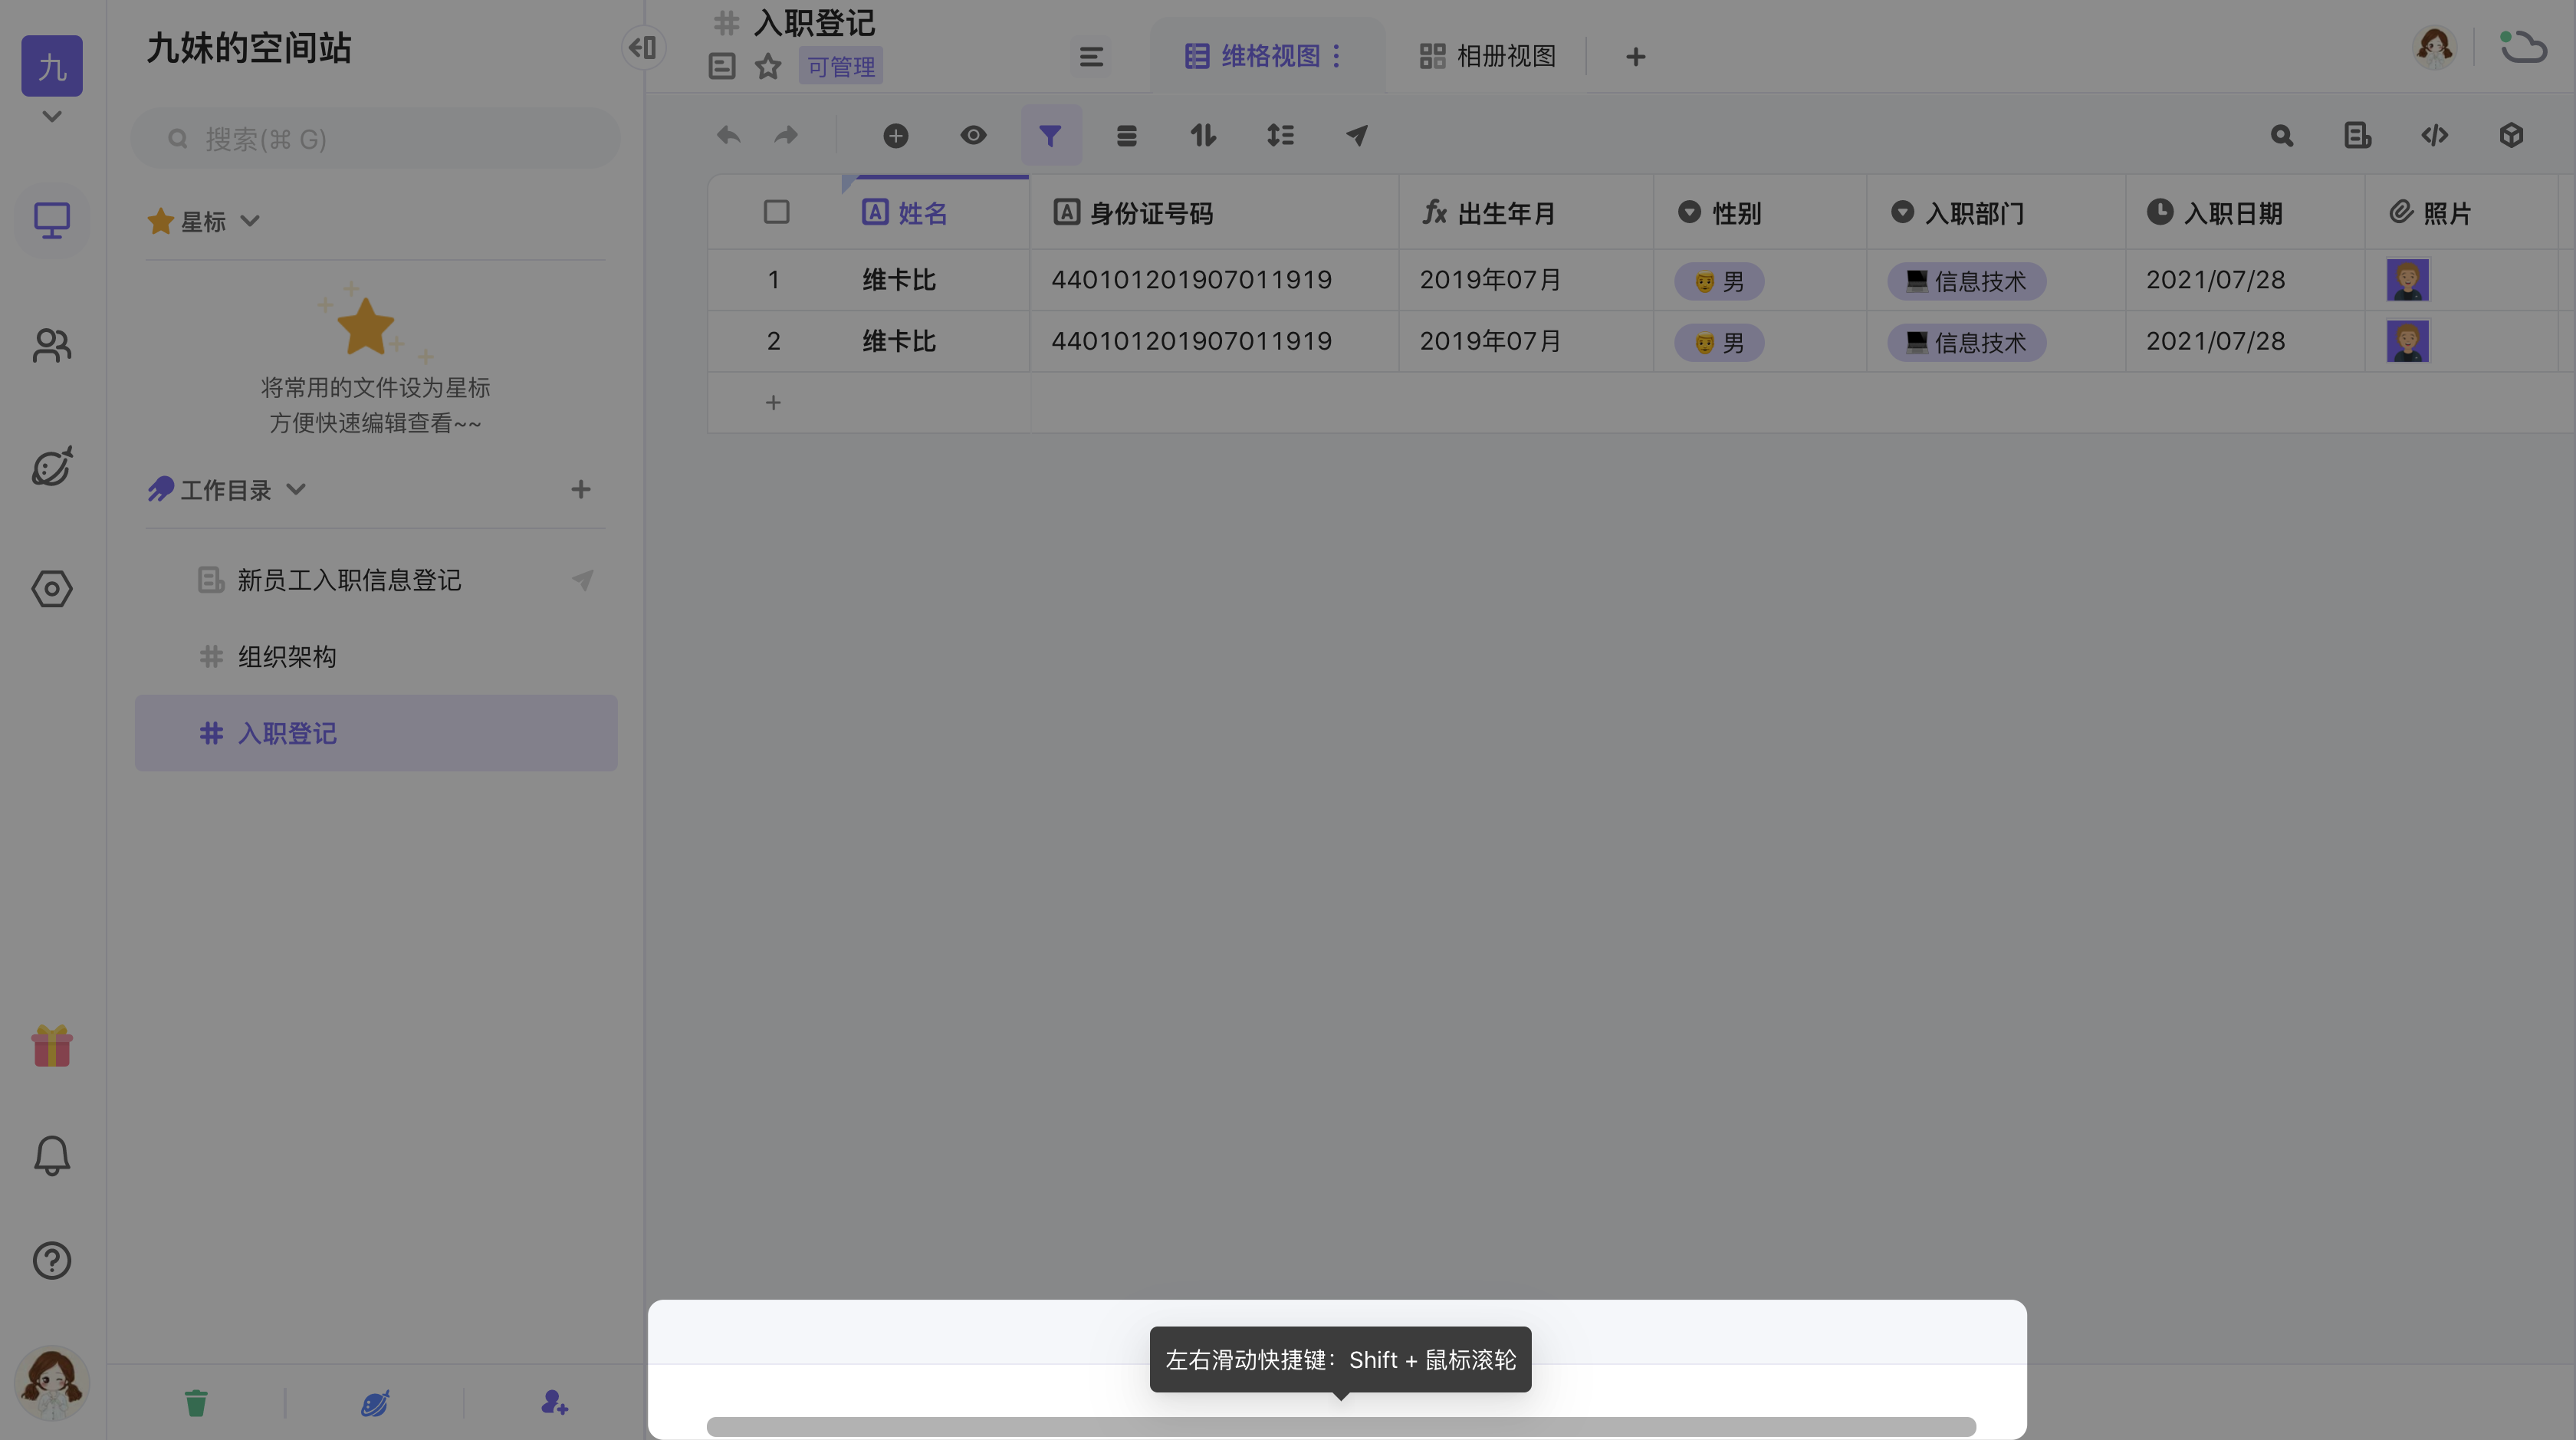The width and height of the screenshot is (2576, 1440).
Task: Click the cloud sync status icon
Action: click(2522, 47)
